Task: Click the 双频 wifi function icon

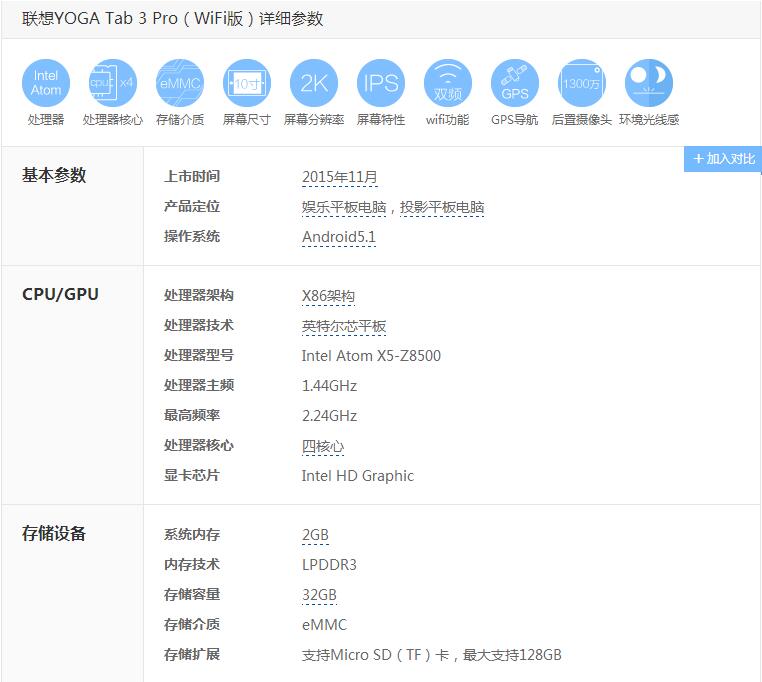Action: 448,83
